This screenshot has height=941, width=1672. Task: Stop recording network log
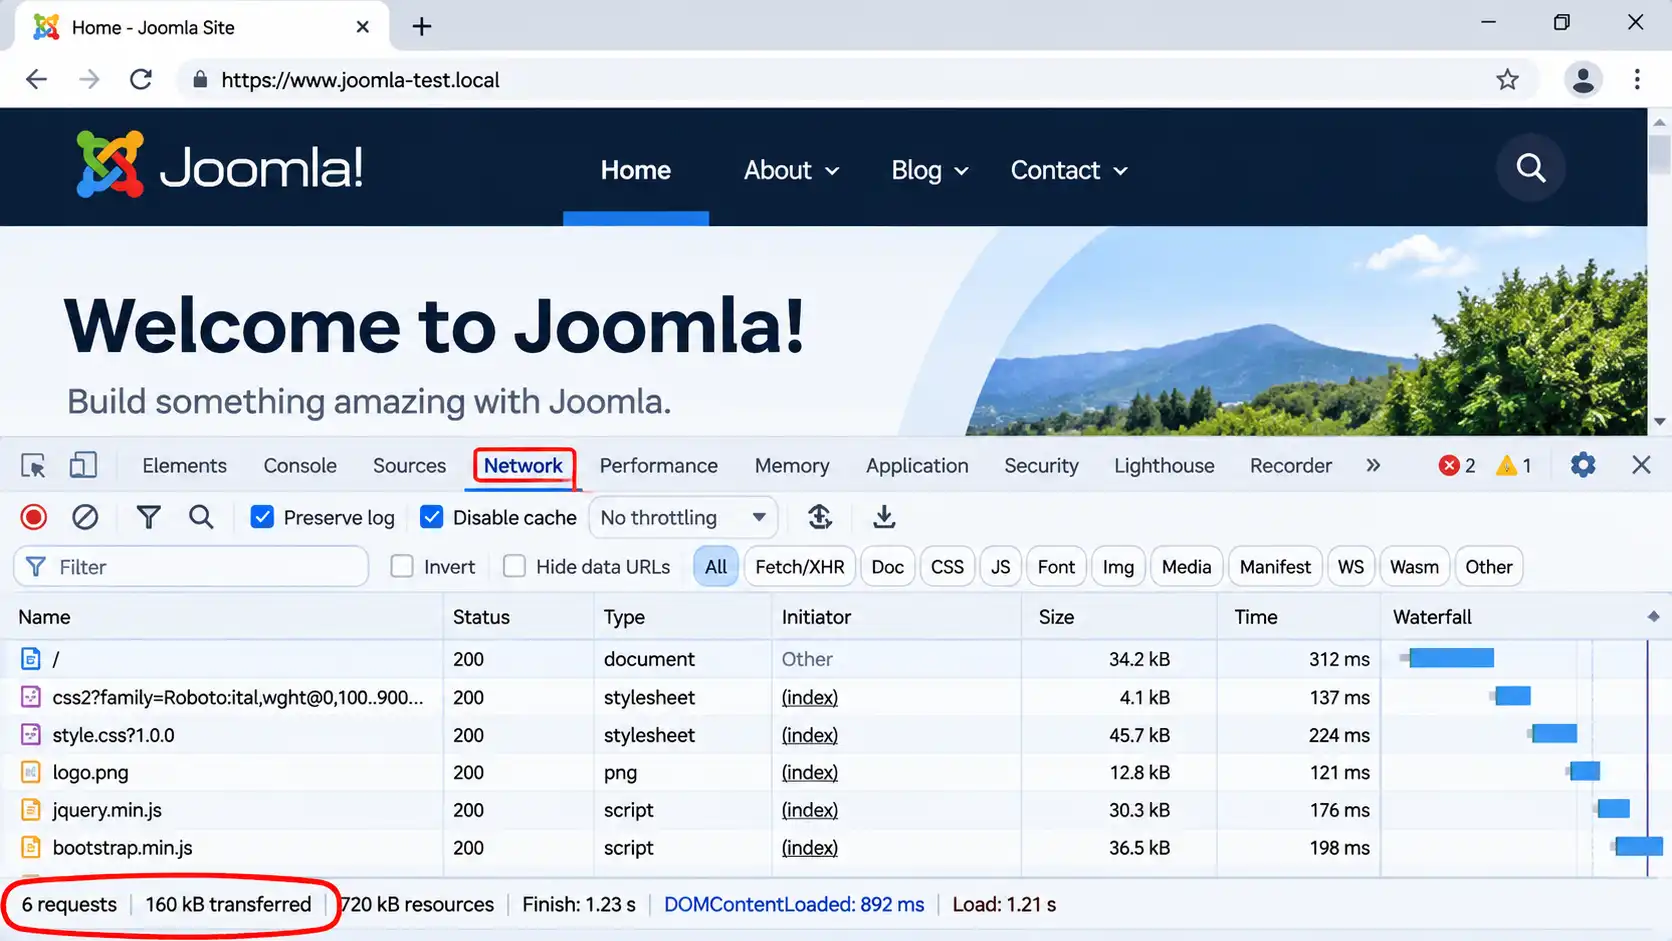(33, 517)
